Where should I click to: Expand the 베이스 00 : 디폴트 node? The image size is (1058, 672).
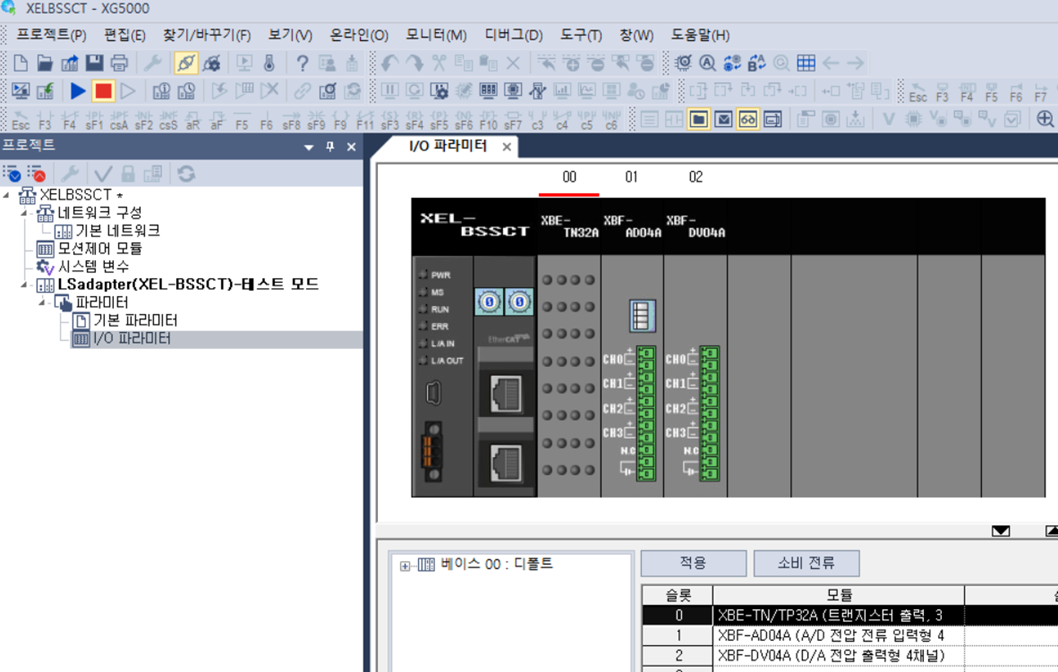[x=404, y=565]
